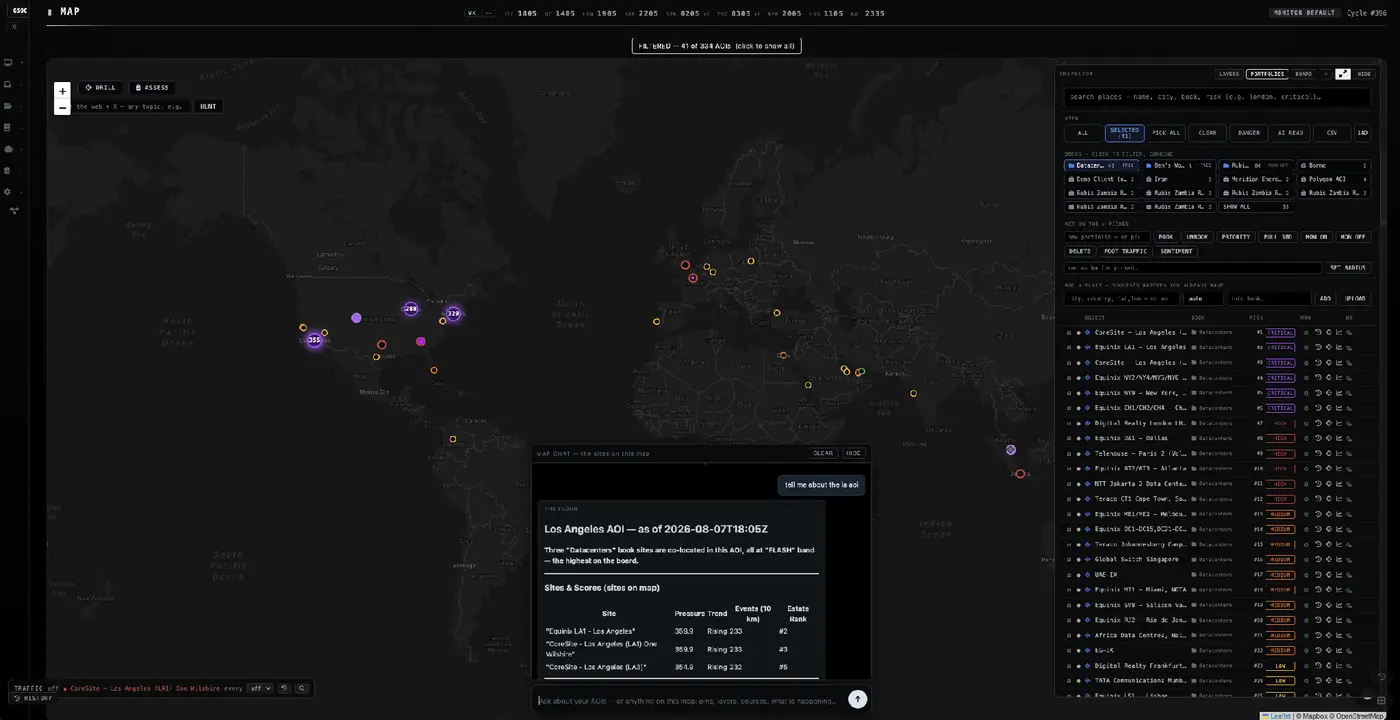Open the inbox icon in left sidebar
Screen dimensions: 1400x720
click(x=8, y=84)
